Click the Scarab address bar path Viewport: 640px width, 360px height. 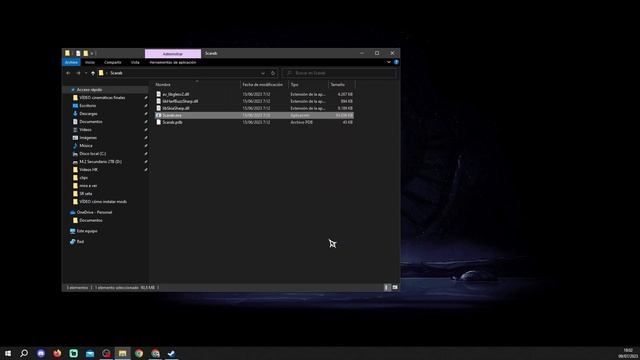point(116,73)
